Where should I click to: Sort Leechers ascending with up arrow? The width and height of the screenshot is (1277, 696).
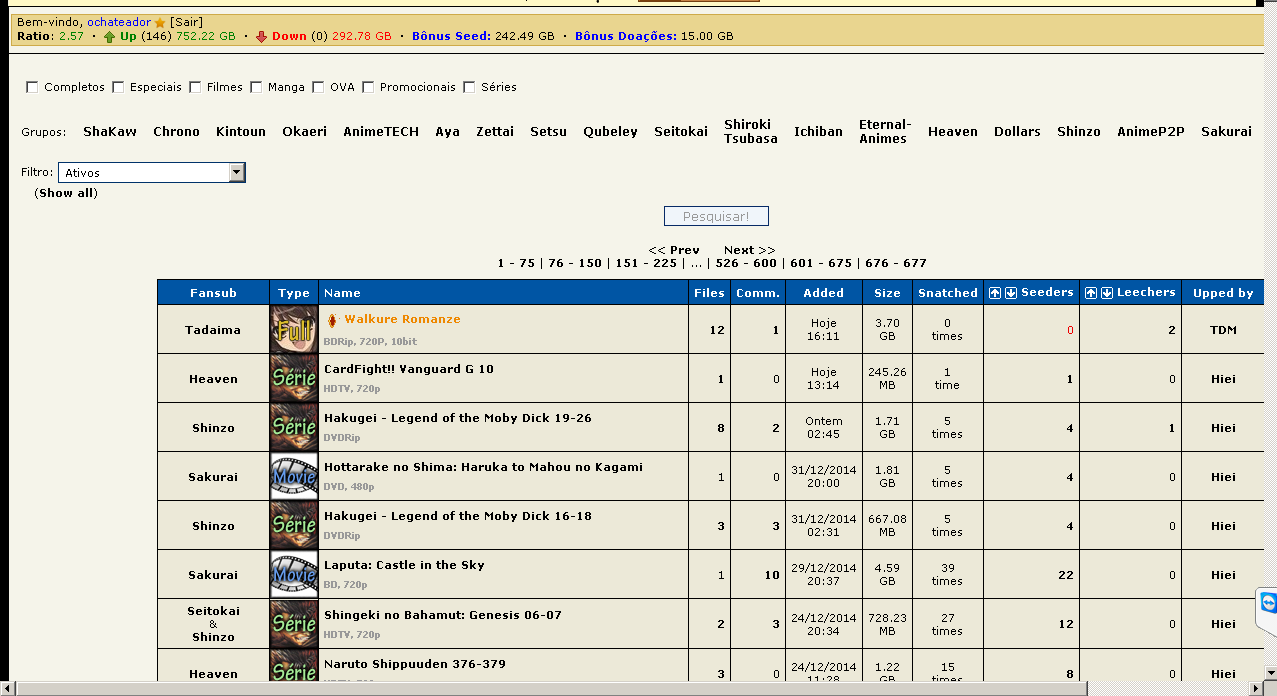(1091, 293)
